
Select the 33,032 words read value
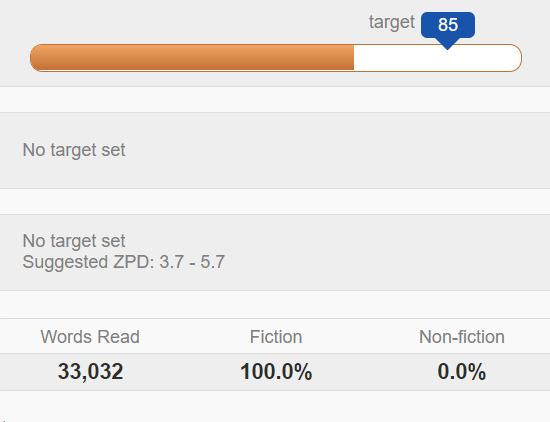(90, 371)
